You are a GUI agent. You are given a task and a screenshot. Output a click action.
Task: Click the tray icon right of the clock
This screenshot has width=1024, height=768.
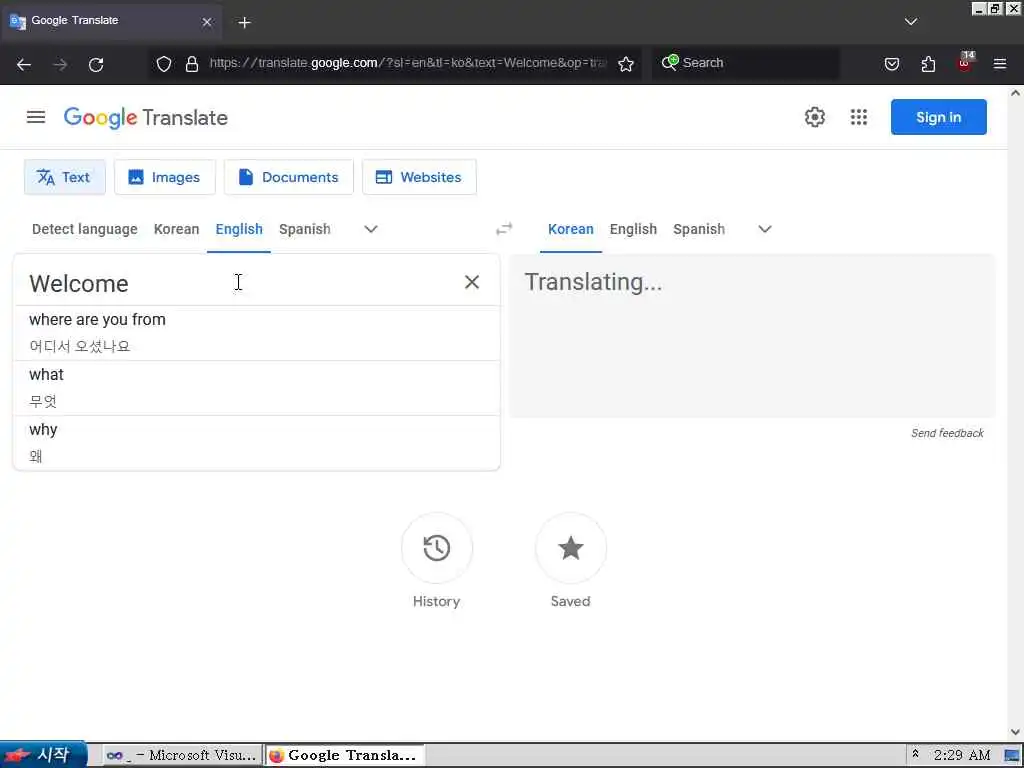[1011, 756]
